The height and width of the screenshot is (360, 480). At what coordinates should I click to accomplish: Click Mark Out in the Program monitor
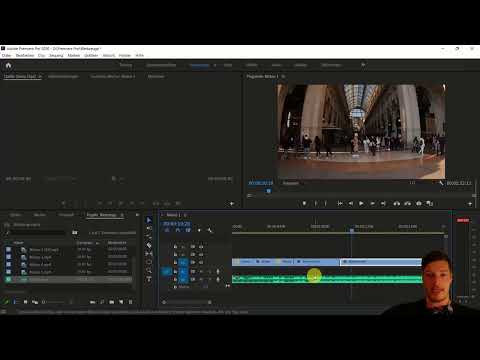(x=326, y=203)
